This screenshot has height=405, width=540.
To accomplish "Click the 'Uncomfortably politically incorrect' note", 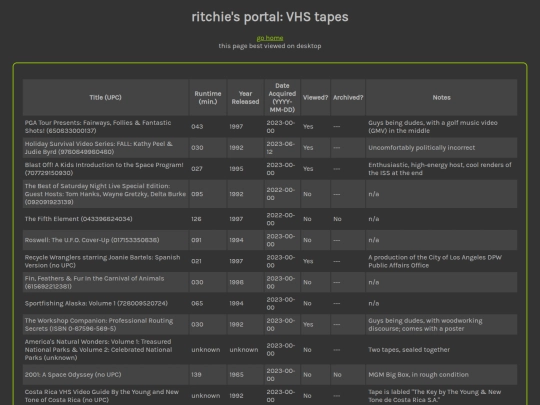I will [422, 148].
